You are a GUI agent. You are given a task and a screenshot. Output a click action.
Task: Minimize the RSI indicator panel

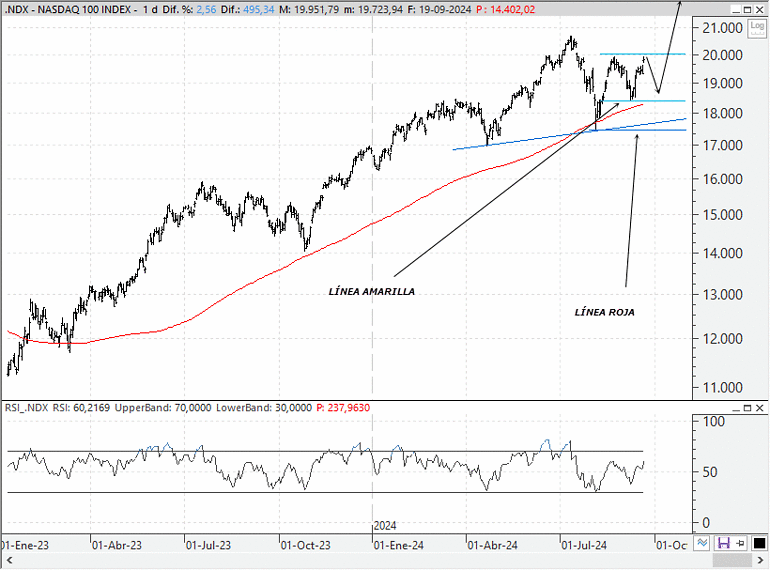point(735,408)
